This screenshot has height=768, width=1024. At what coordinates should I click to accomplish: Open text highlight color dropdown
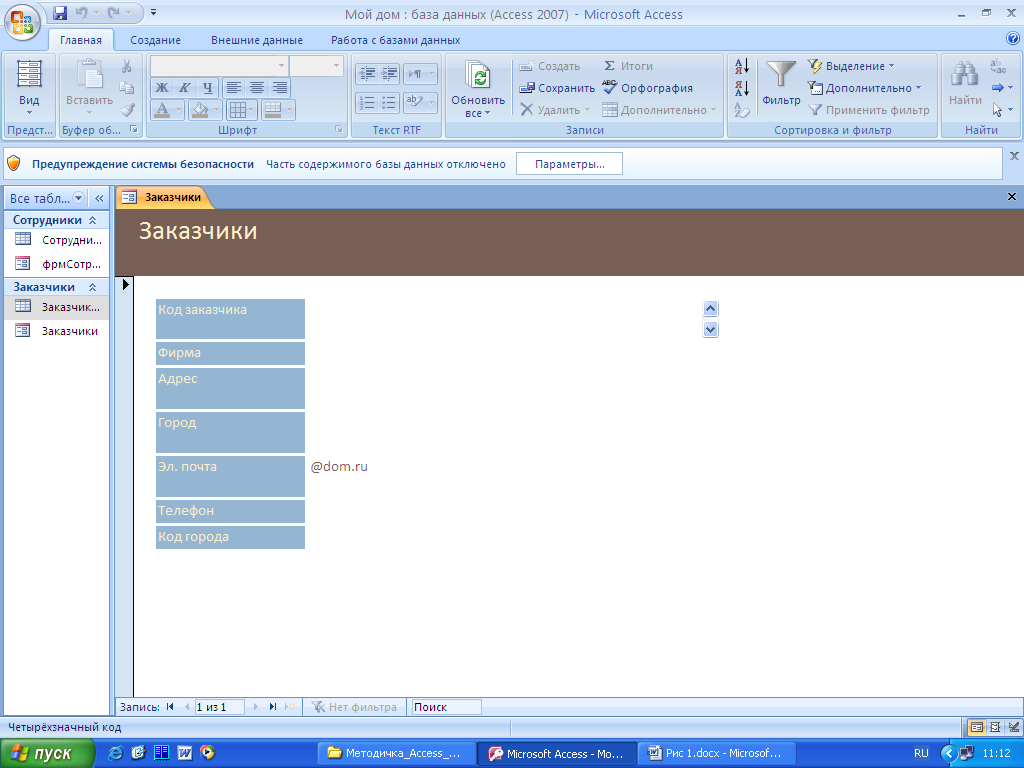tap(431, 103)
